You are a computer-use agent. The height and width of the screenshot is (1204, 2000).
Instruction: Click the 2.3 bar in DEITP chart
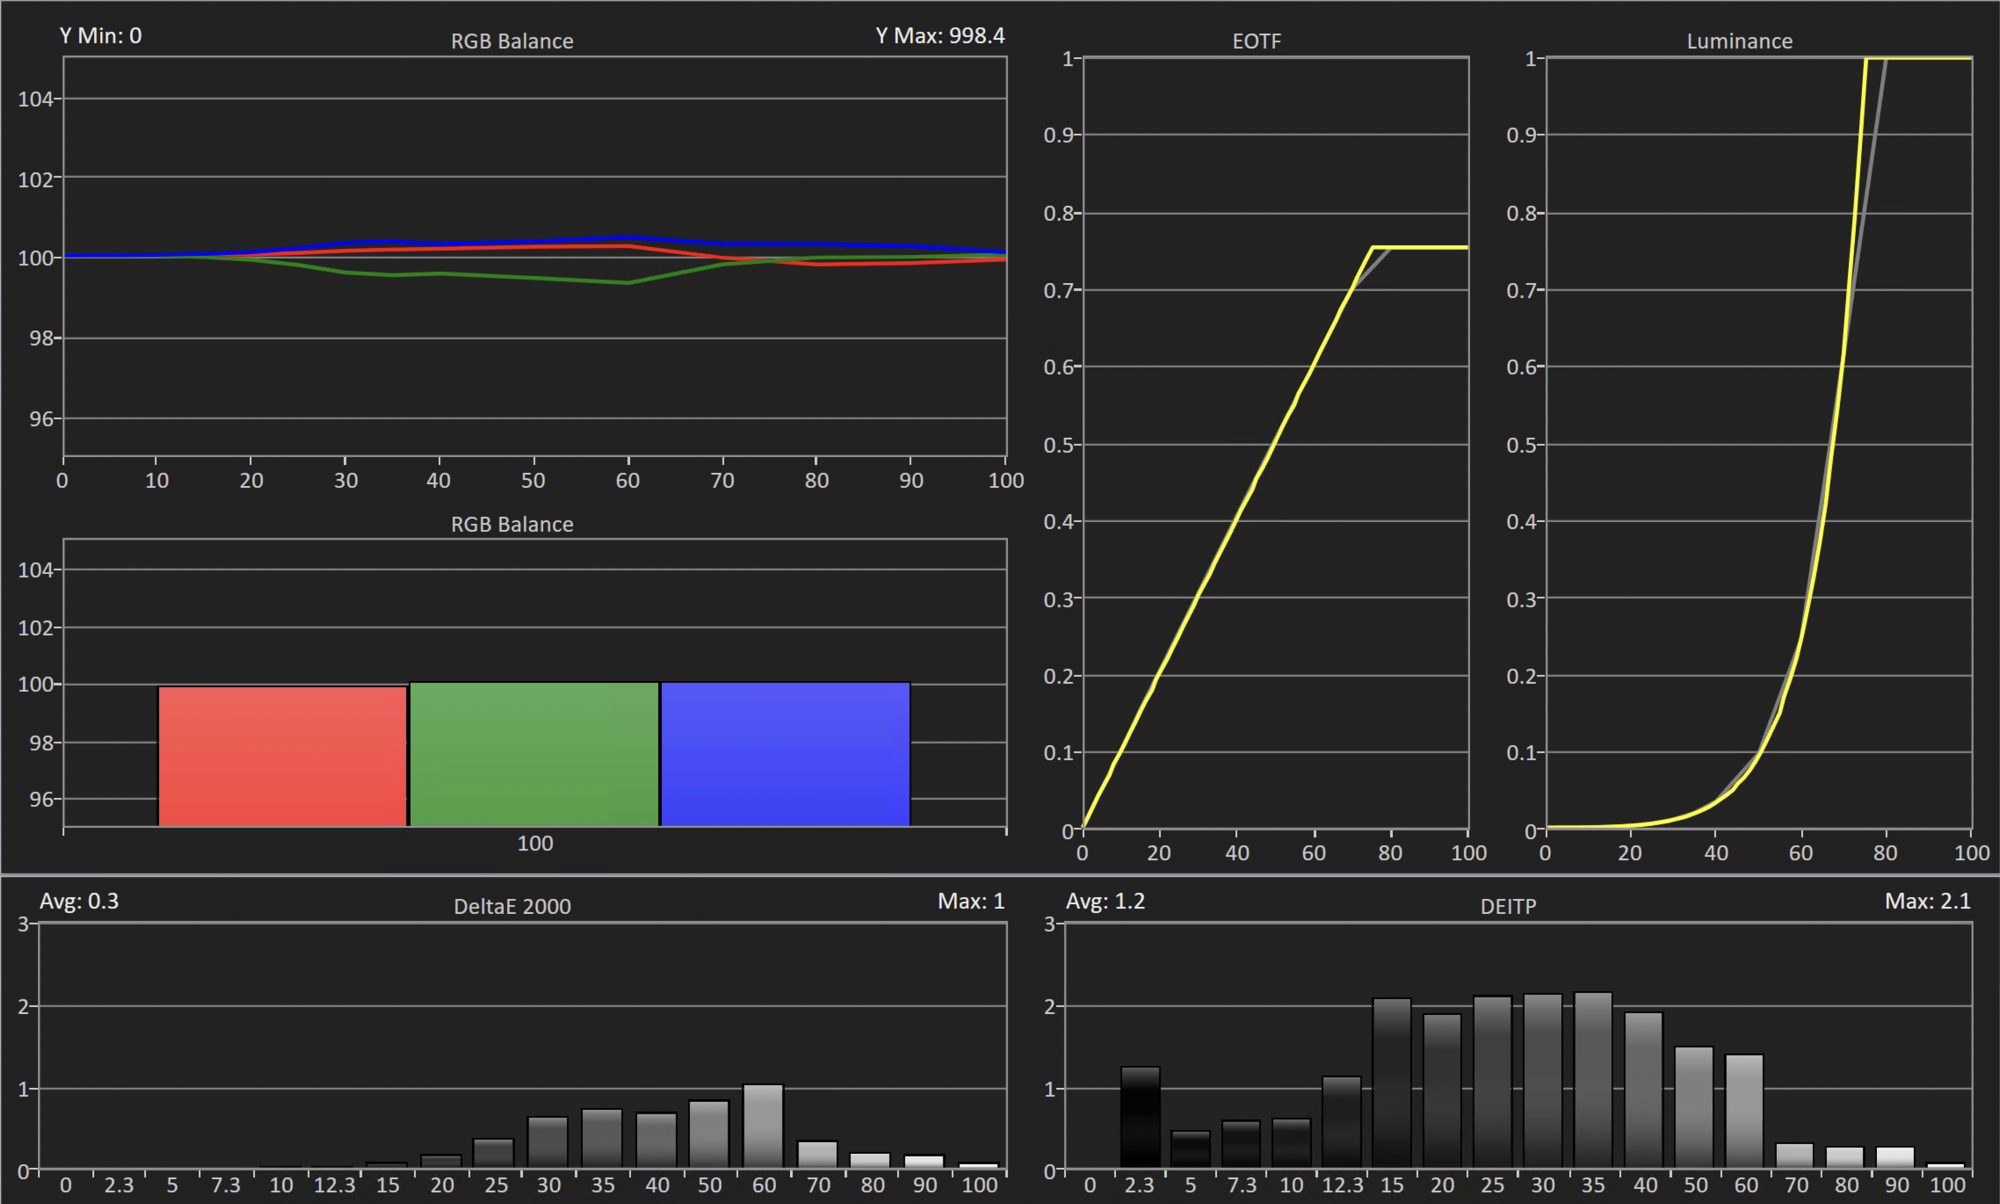pyautogui.click(x=1140, y=1117)
